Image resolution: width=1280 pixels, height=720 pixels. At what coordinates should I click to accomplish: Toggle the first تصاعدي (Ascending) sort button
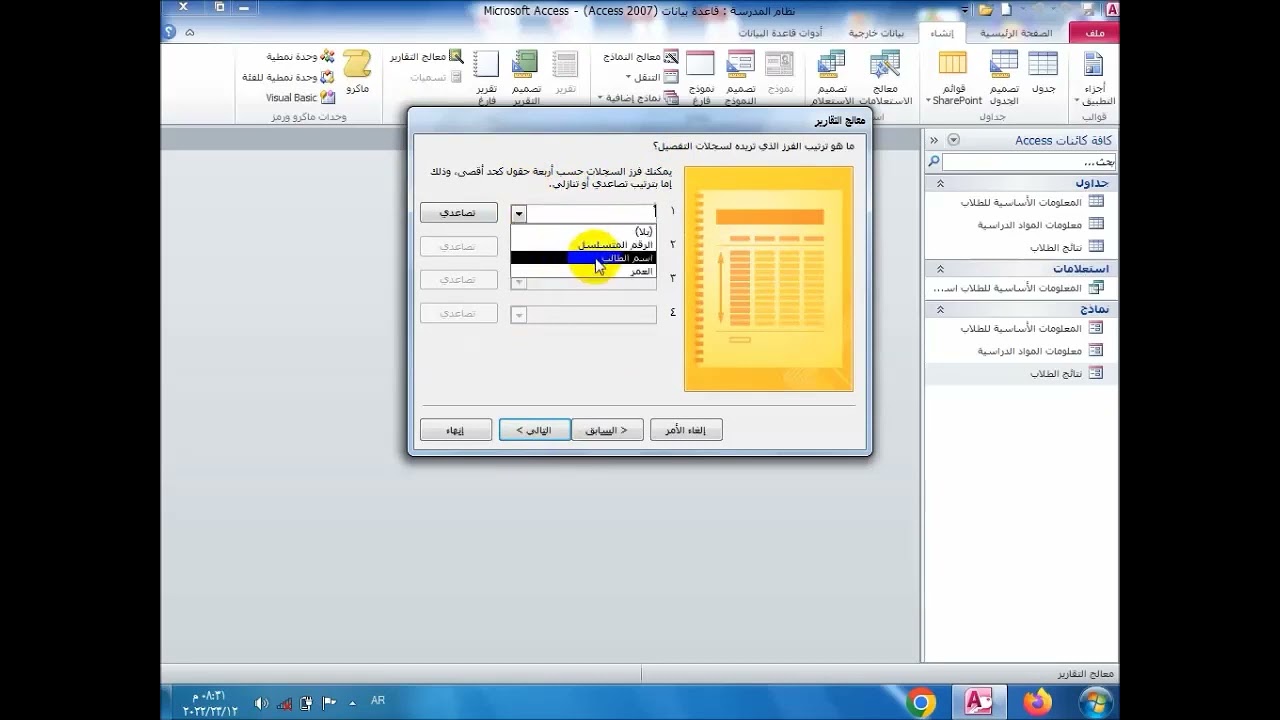click(459, 213)
